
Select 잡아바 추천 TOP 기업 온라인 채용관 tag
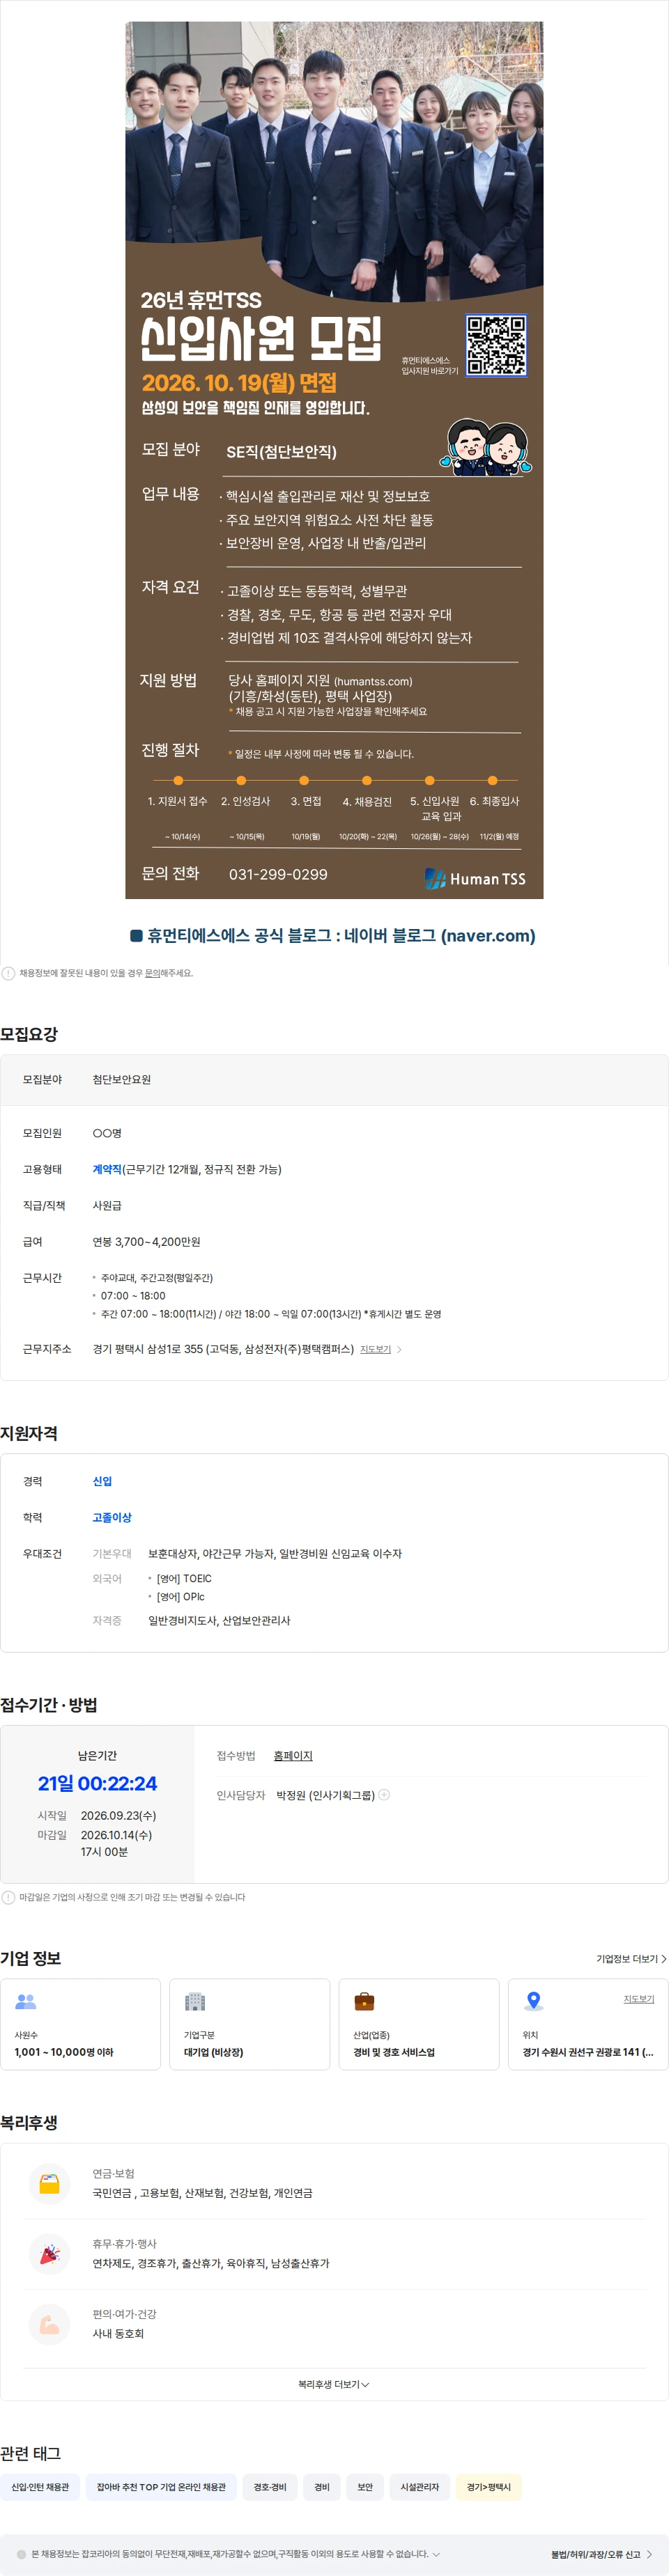tap(161, 2487)
